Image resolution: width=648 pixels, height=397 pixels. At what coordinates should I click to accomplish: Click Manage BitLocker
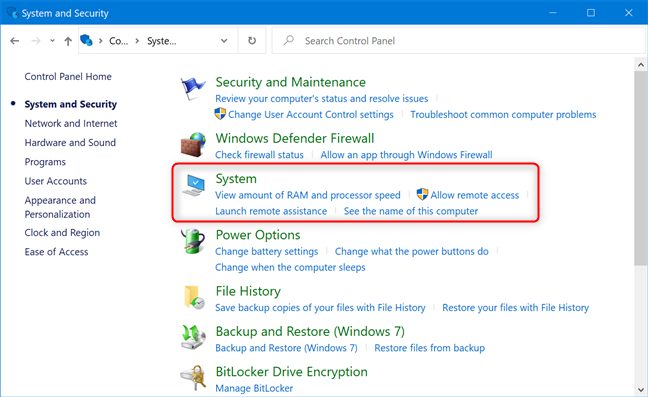click(x=254, y=388)
